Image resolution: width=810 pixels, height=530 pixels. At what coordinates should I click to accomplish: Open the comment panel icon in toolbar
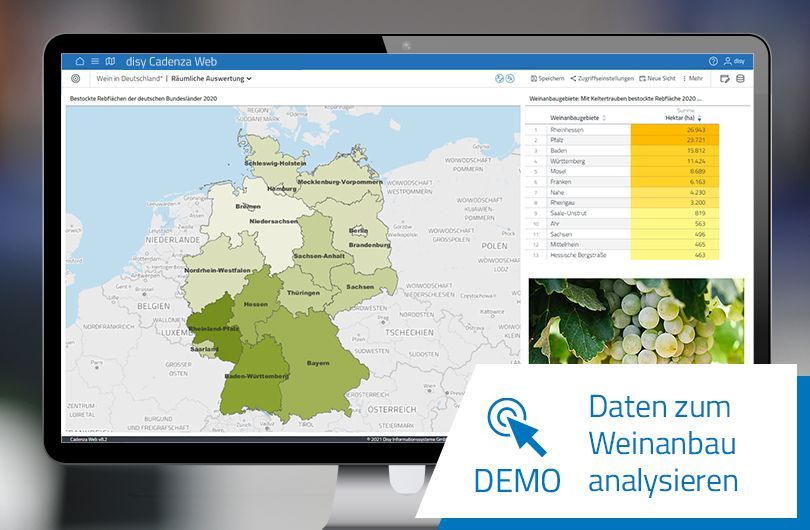pyautogui.click(x=724, y=78)
